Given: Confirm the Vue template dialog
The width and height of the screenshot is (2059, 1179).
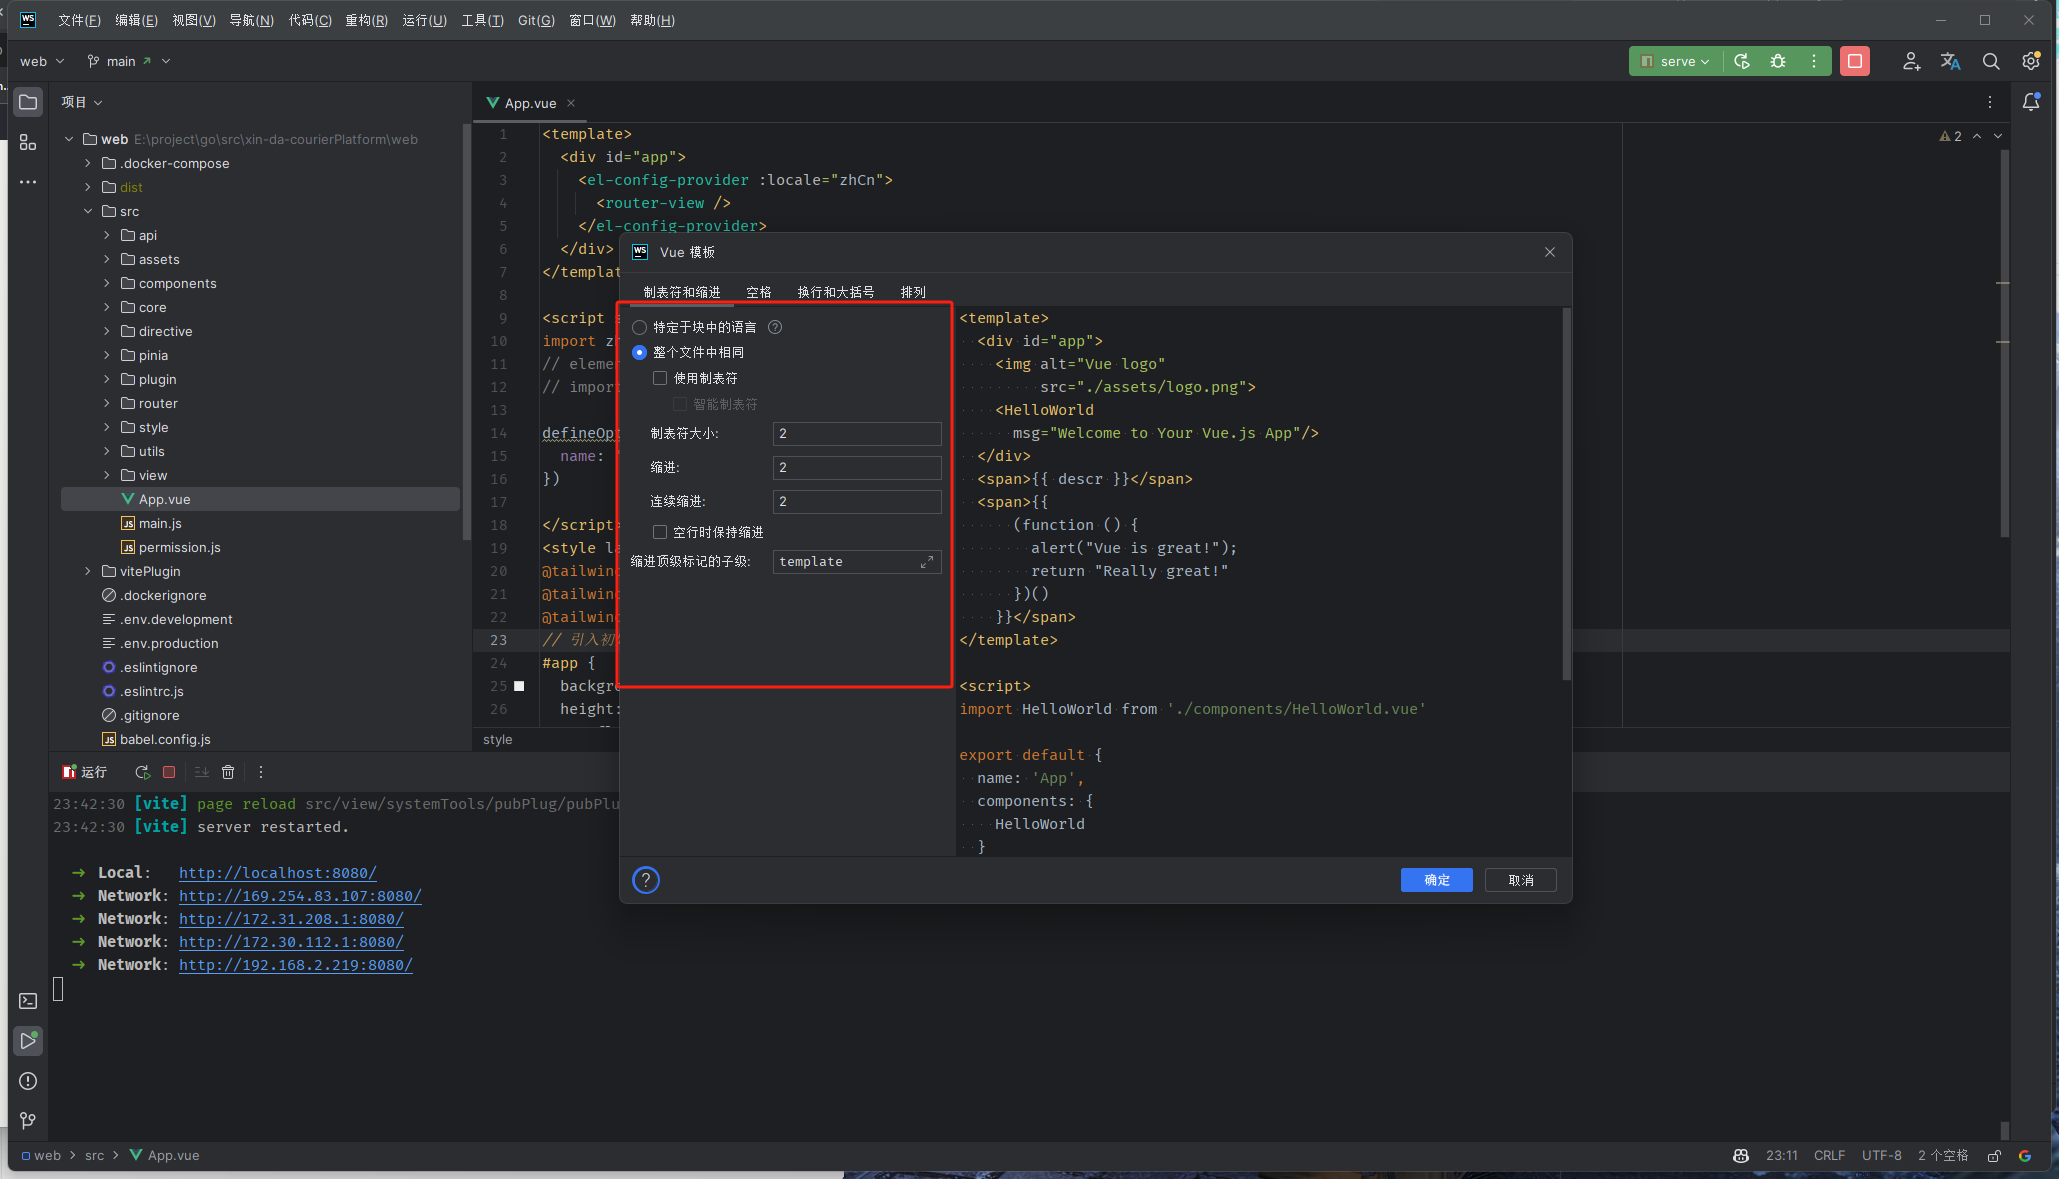Looking at the screenshot, I should (x=1437, y=880).
